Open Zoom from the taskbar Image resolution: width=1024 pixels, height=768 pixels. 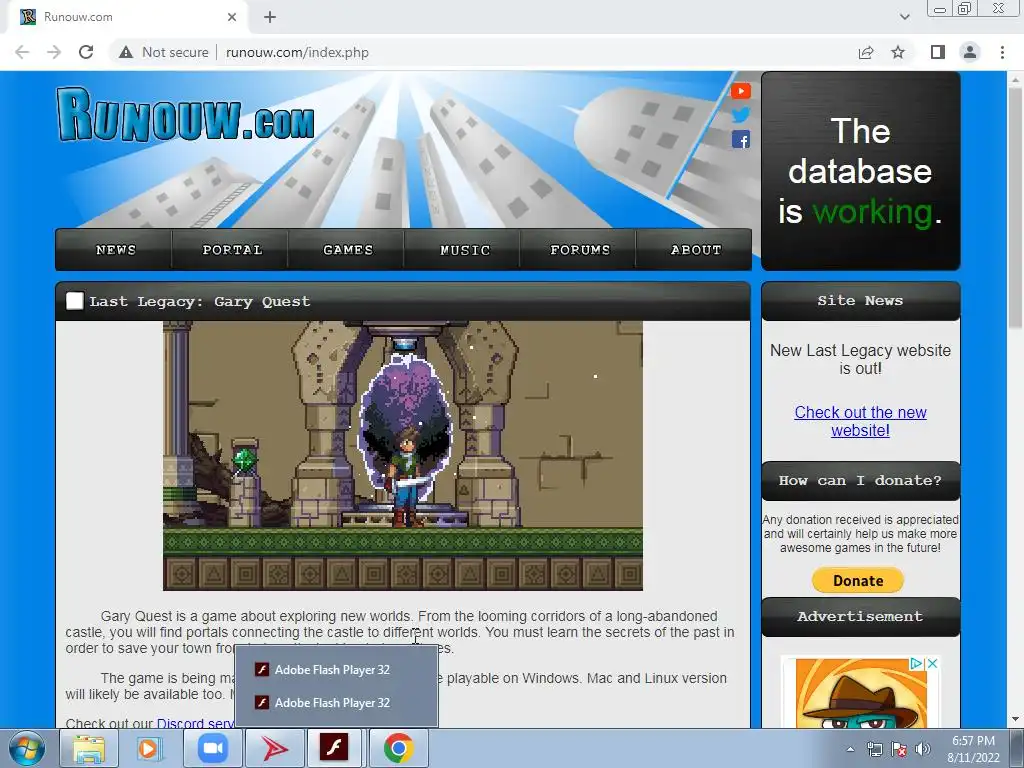212,748
